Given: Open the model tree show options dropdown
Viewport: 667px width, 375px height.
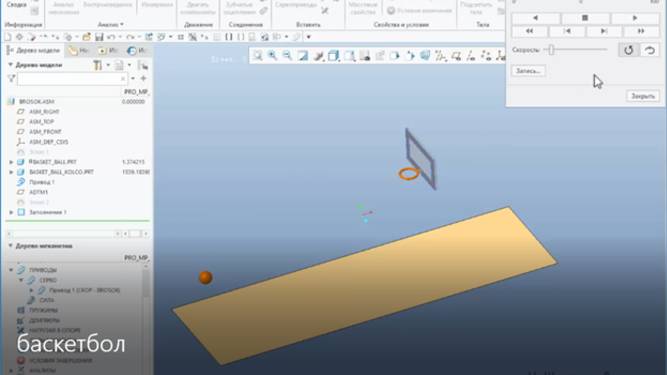Looking at the screenshot, I should tap(123, 65).
